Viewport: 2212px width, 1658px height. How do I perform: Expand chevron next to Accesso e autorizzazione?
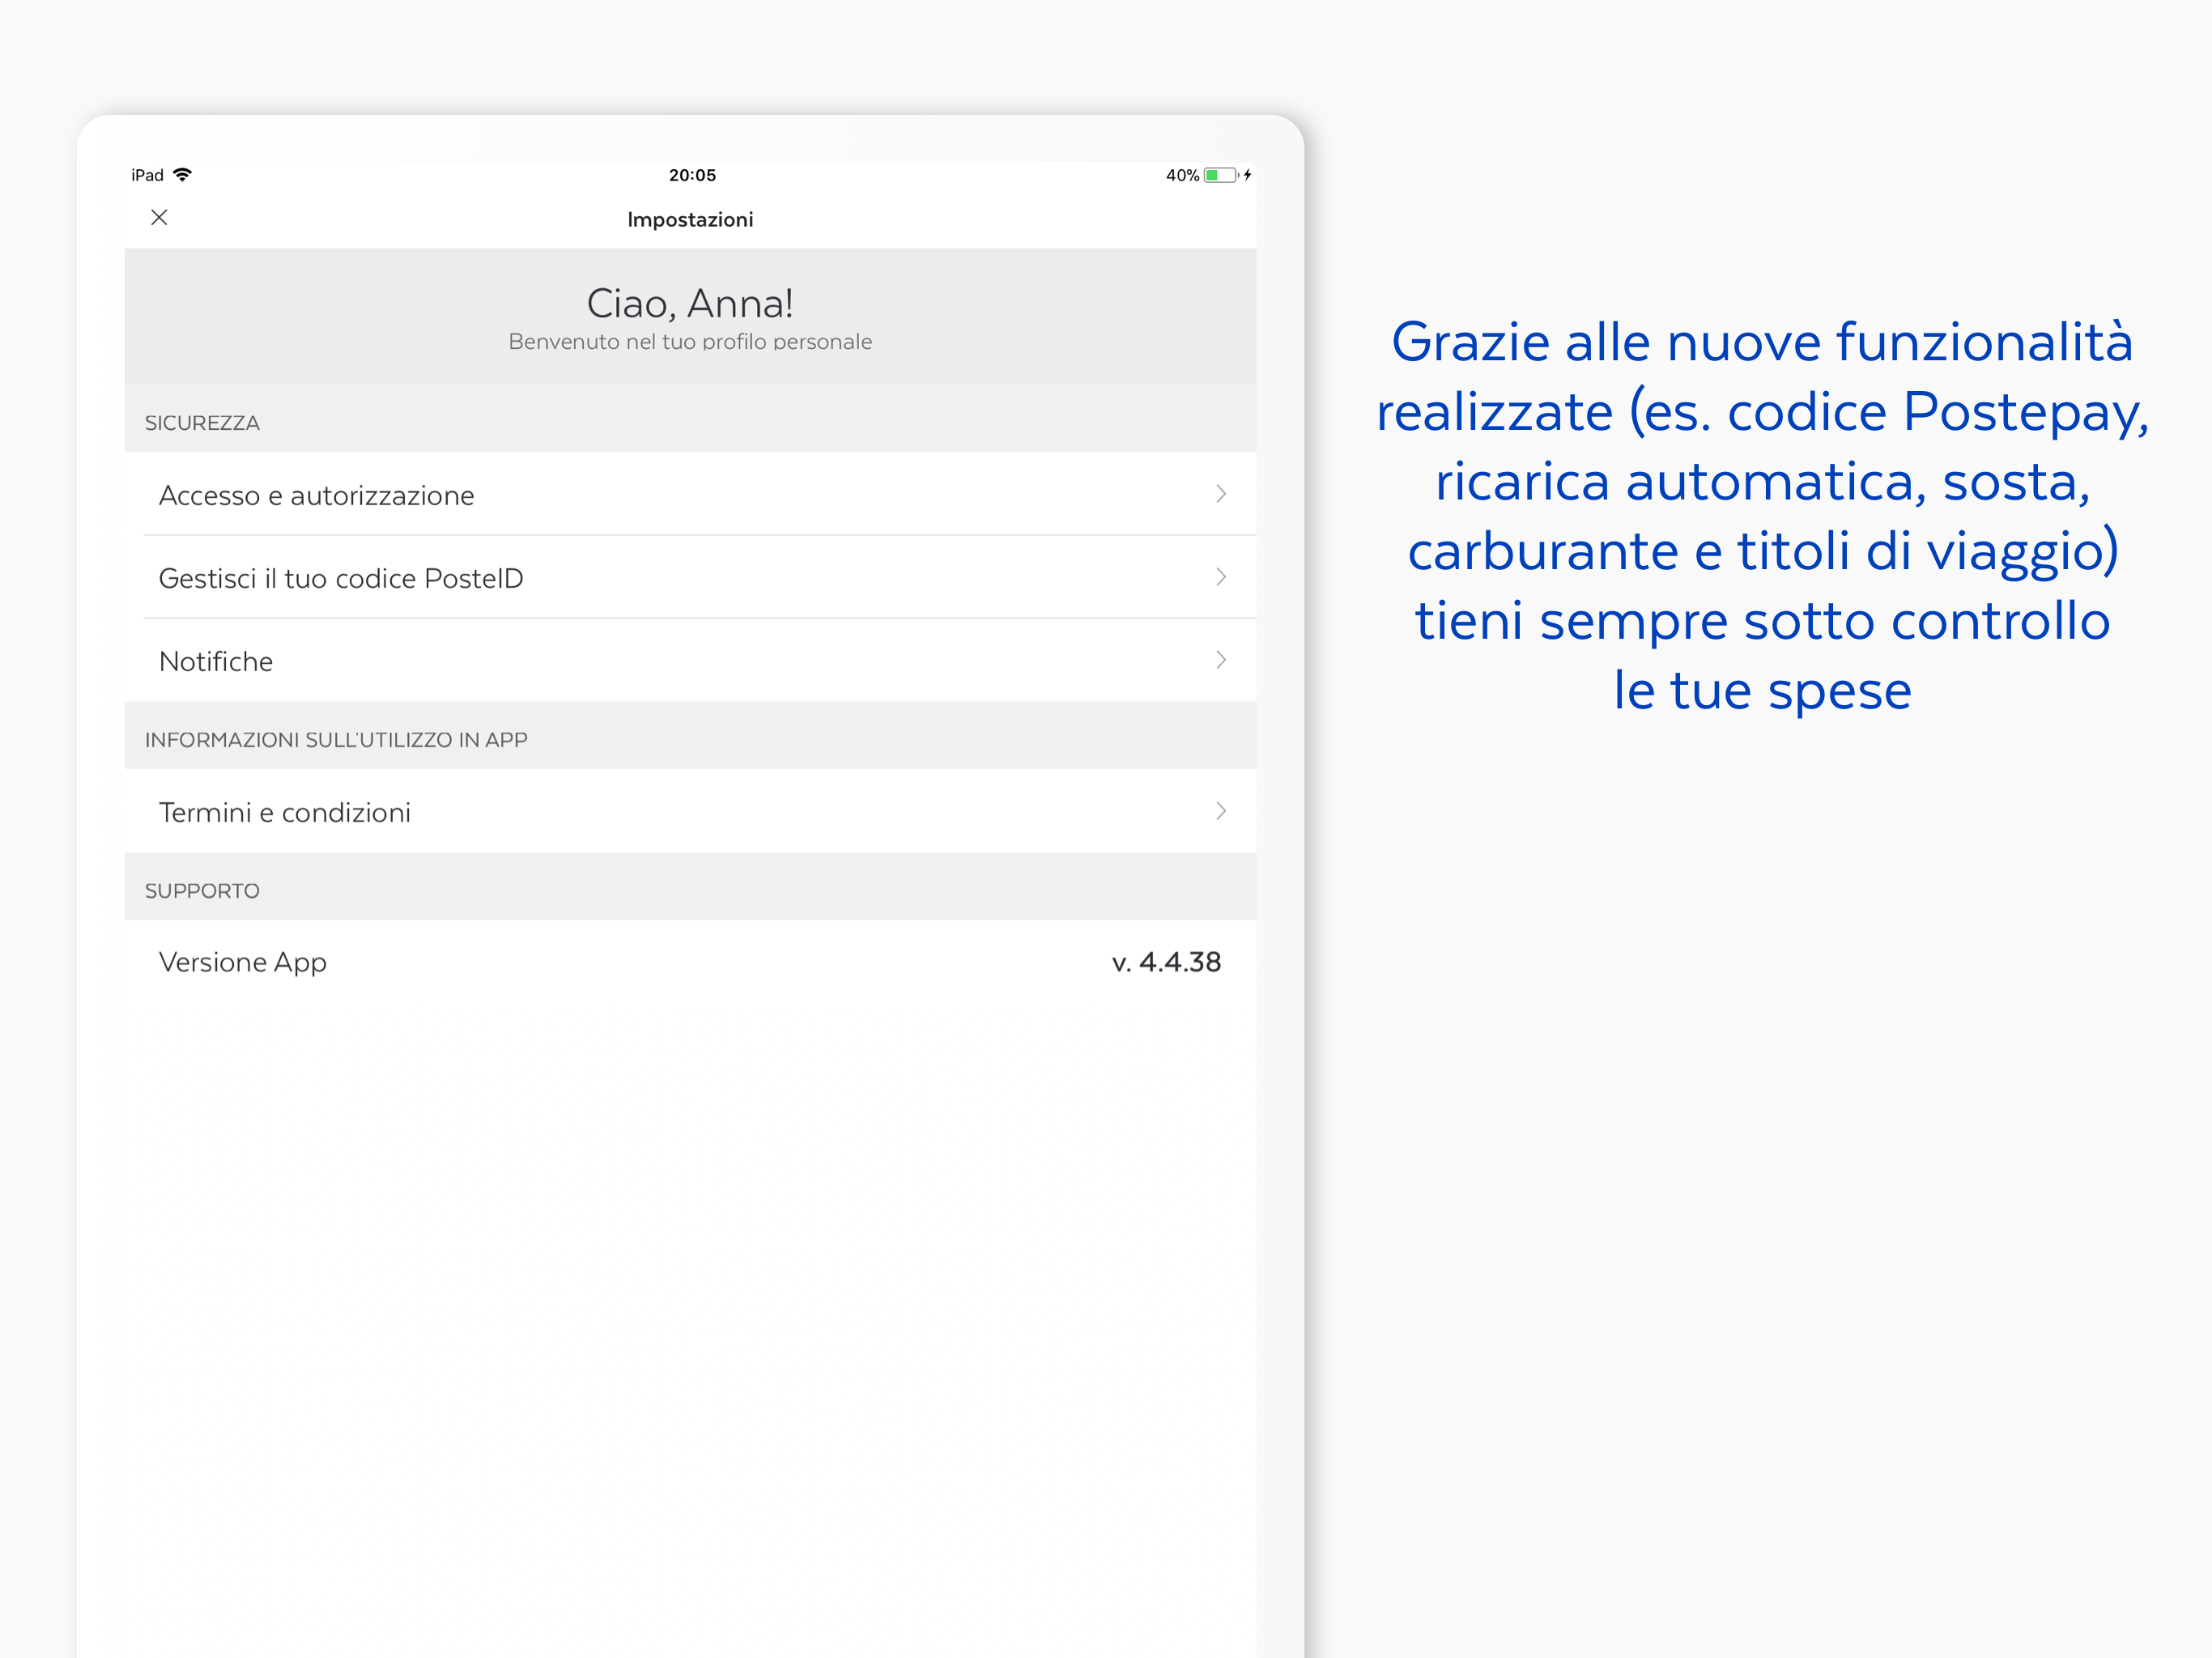(x=1220, y=494)
